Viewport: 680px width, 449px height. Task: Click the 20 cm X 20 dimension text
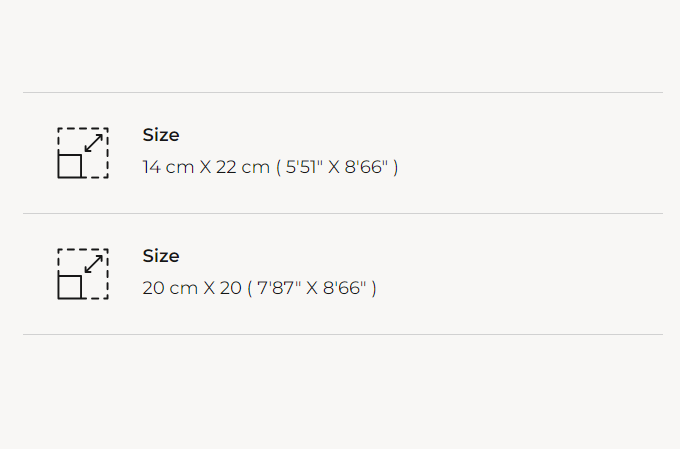pos(192,288)
